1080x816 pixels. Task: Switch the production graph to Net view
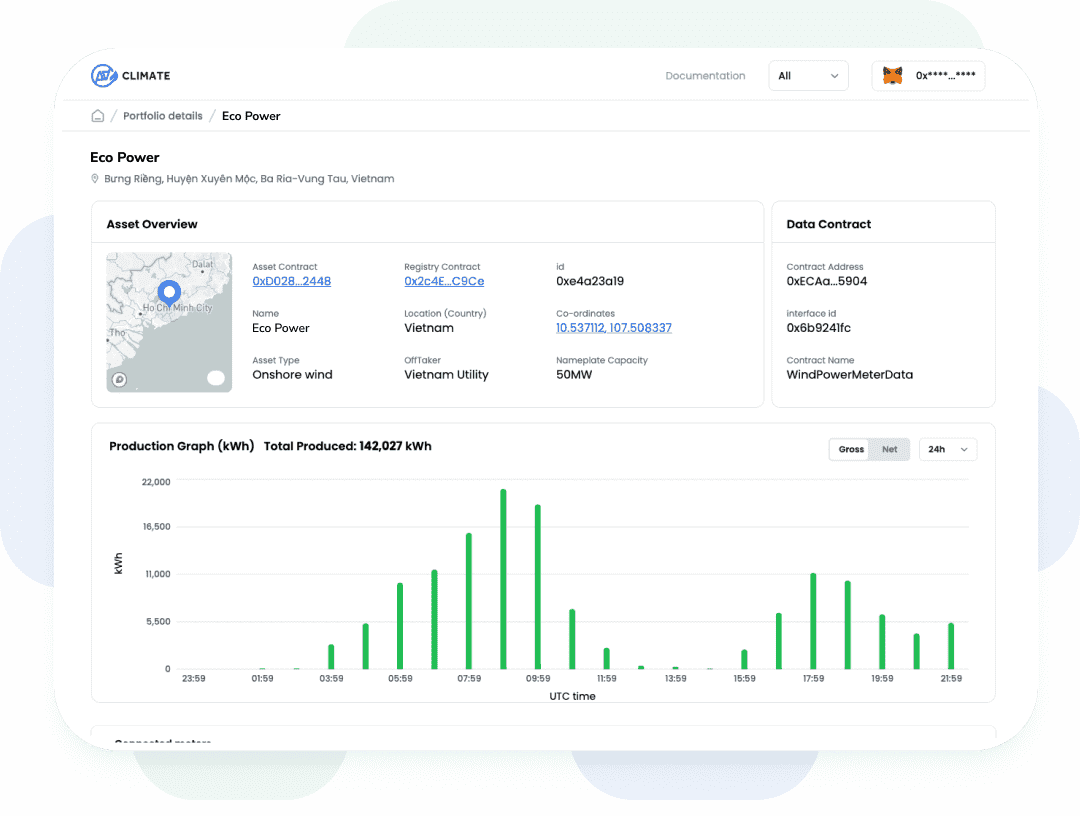[889, 449]
